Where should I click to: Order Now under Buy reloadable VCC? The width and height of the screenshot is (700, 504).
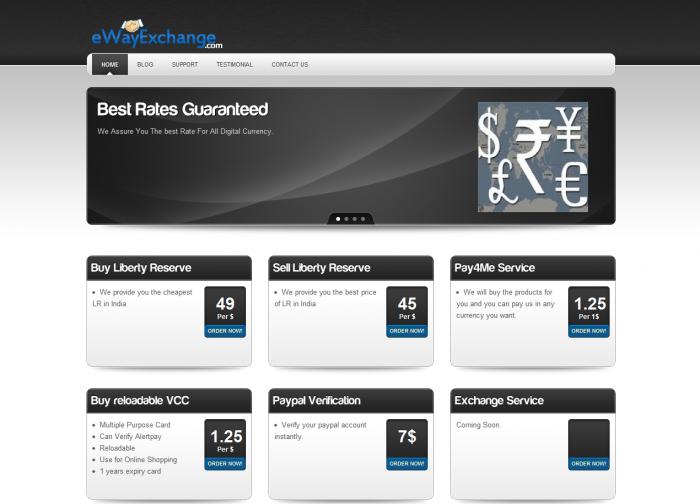(225, 464)
